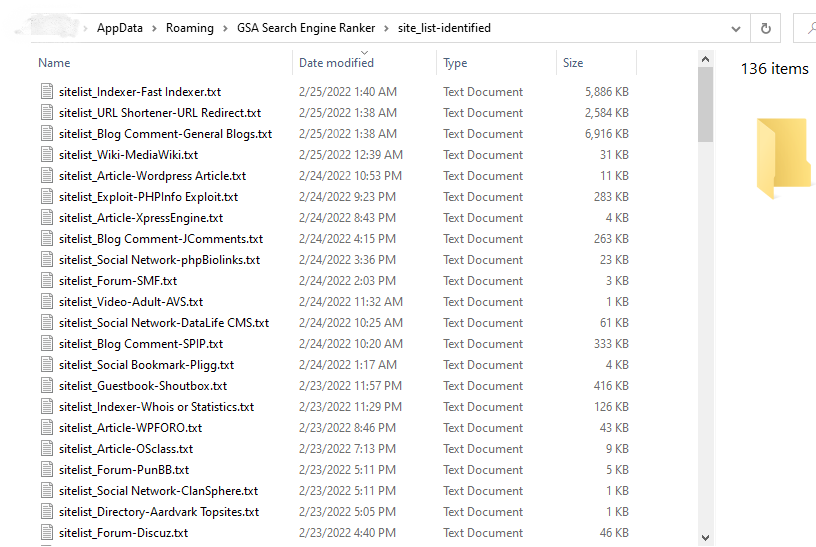Select file name sitelist_Wiki-MediaWiki.txt
The height and width of the screenshot is (547, 816).
click(x=129, y=155)
